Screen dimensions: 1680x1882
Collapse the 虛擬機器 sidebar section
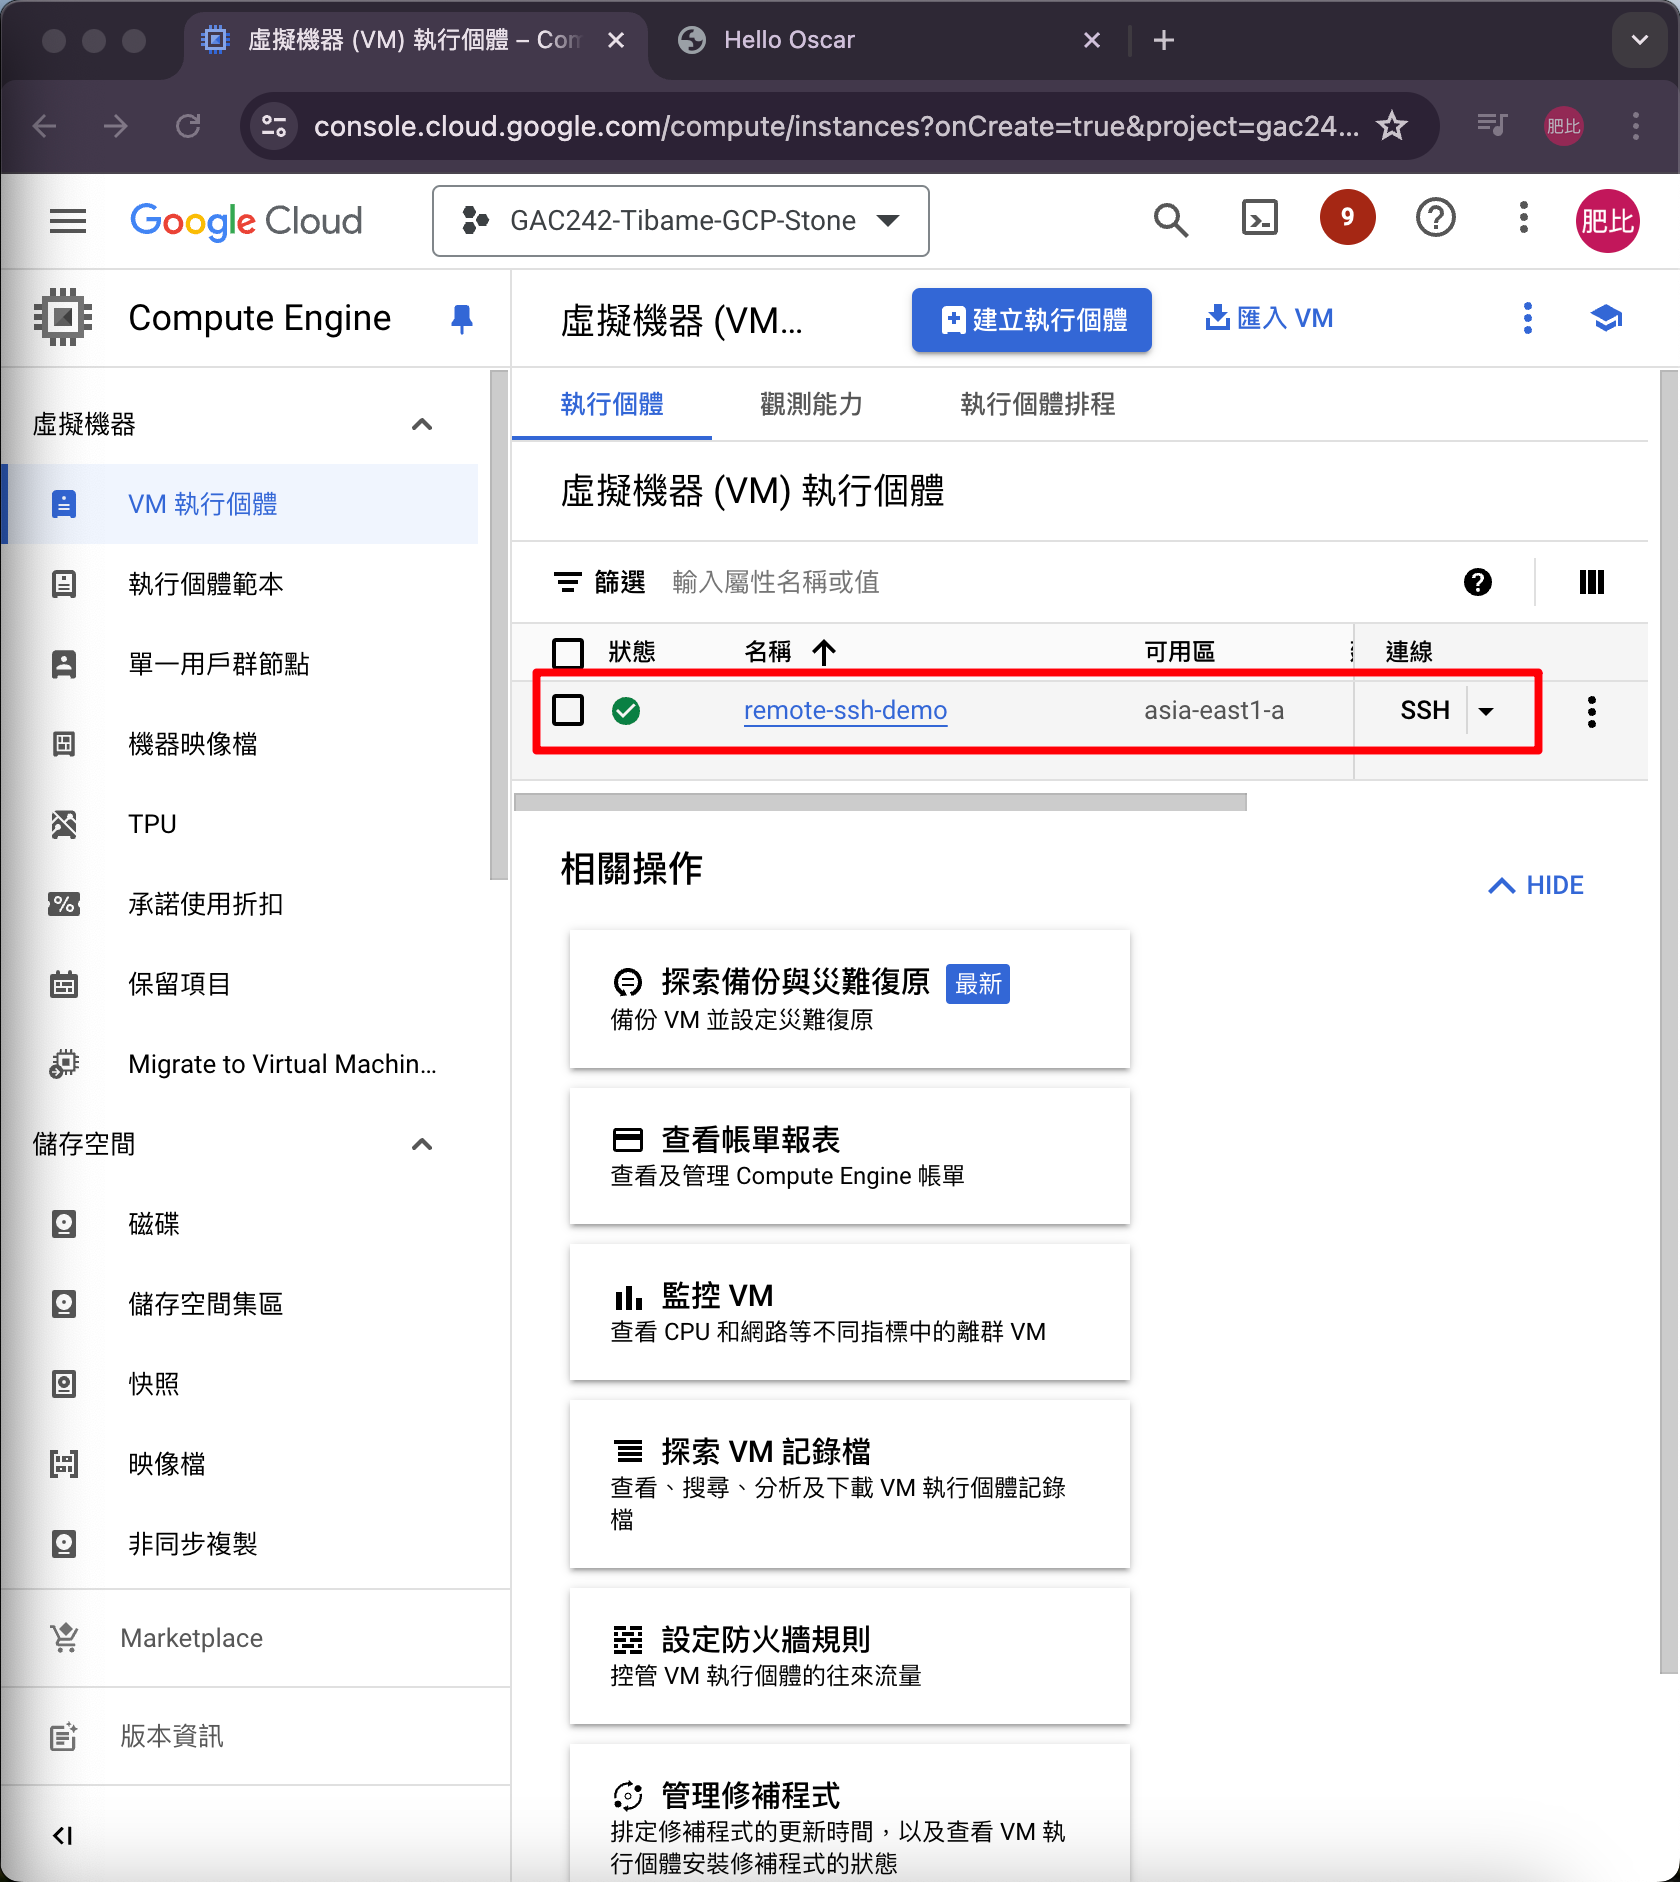[422, 425]
